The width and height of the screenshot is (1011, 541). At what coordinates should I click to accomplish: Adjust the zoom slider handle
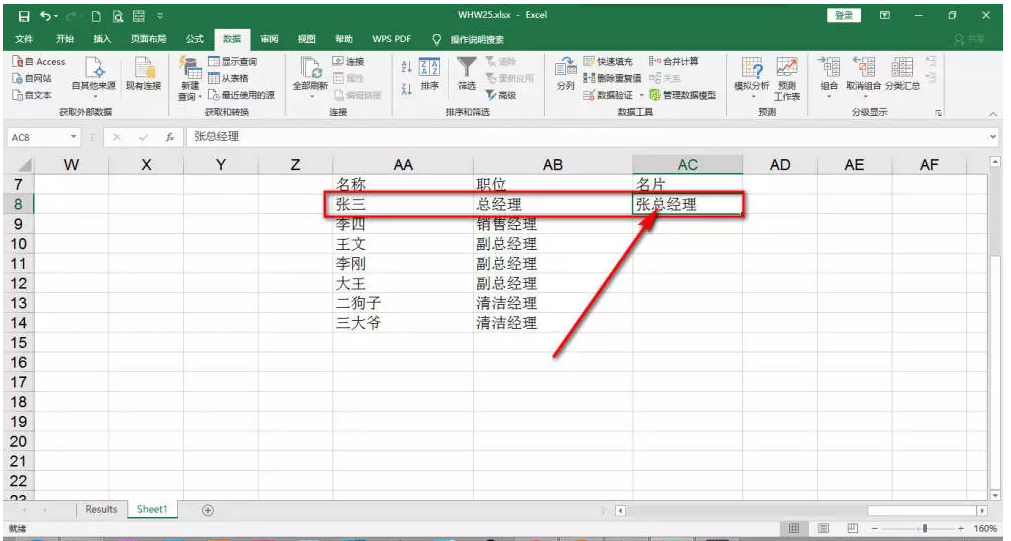coord(925,529)
